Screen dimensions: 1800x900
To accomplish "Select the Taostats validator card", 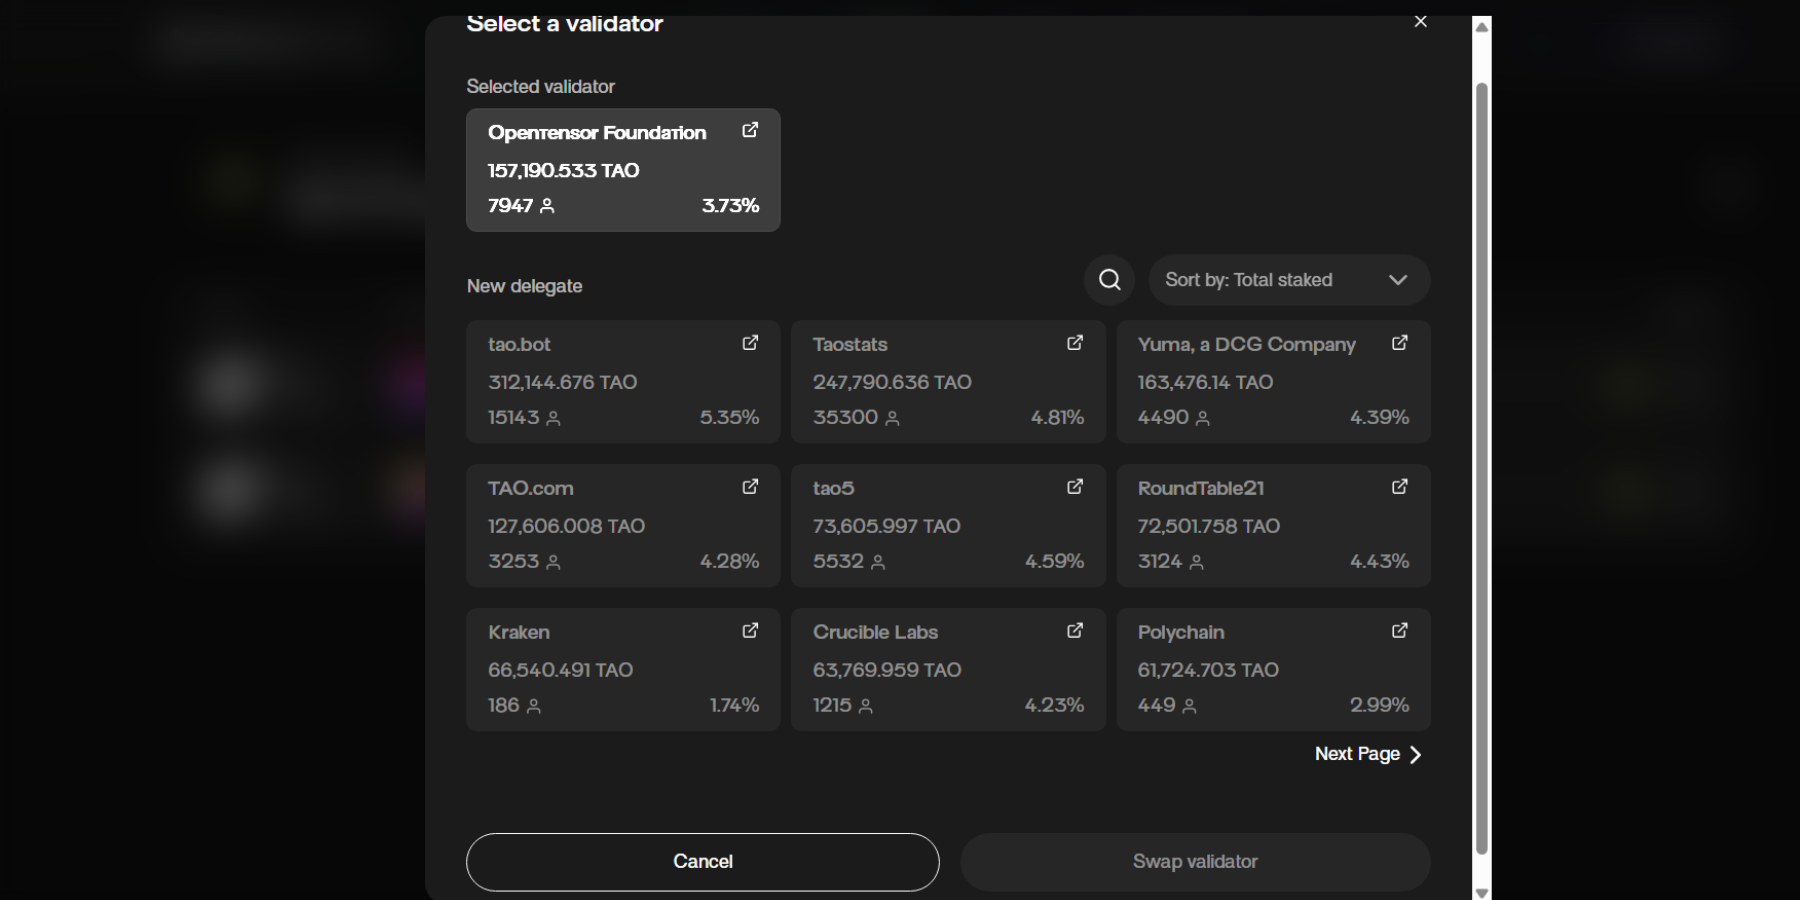I will click(x=947, y=382).
